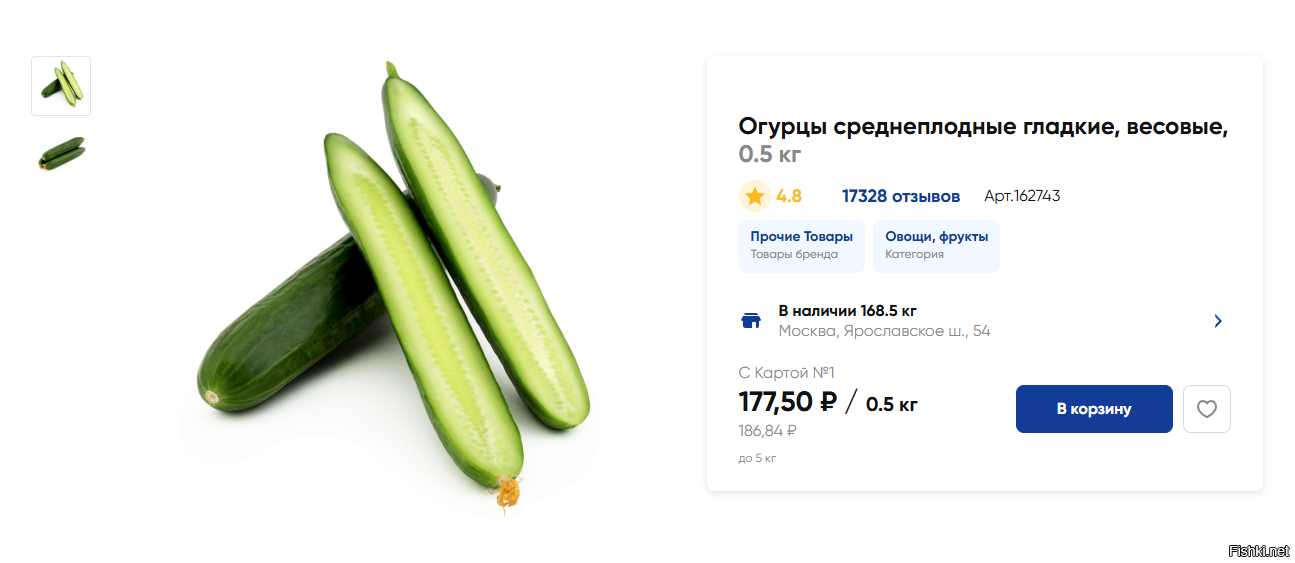The image size is (1295, 563).
Task: Click the address Москва, Ярославское ш., 54
Action: [x=884, y=331]
